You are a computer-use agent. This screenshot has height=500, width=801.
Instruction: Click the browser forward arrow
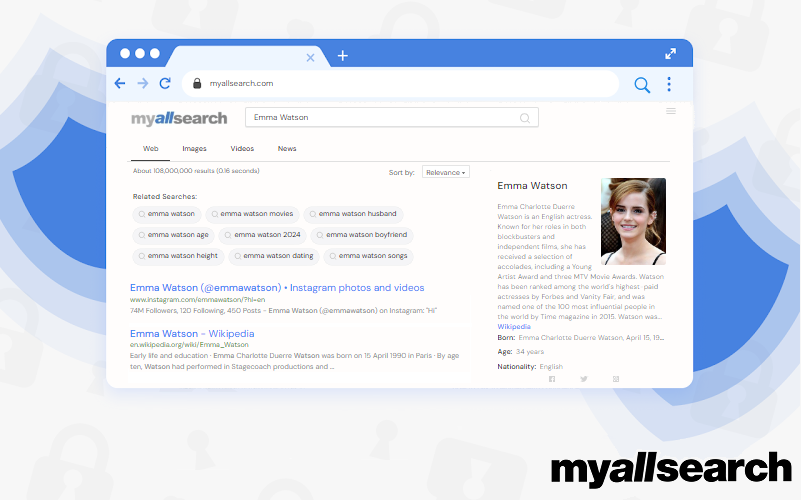(143, 83)
